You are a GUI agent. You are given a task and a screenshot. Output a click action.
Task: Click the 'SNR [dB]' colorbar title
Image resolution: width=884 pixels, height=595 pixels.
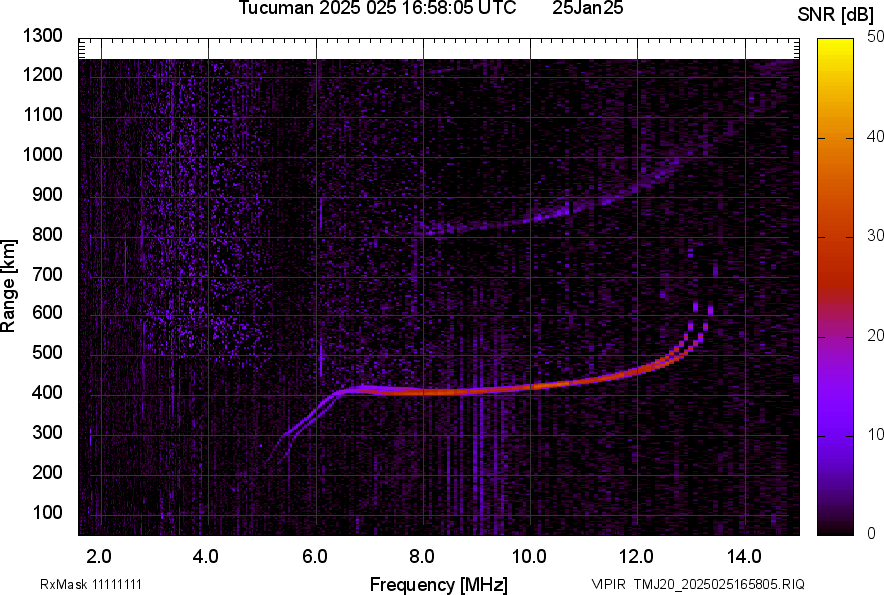836,15
